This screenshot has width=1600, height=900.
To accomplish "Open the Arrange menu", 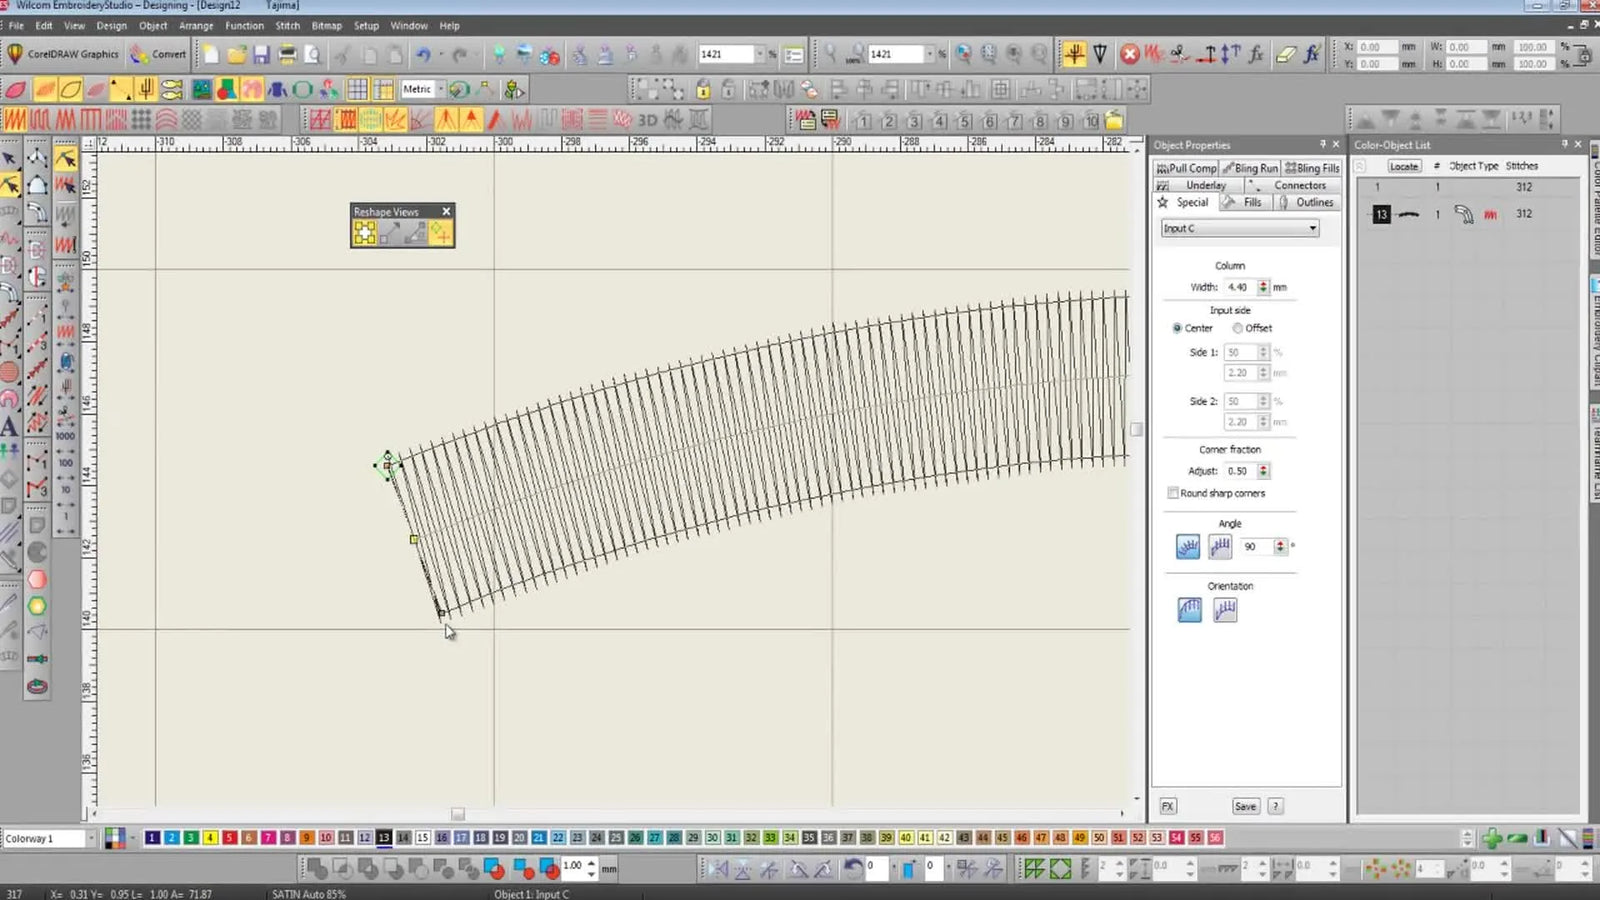I will coord(196,26).
